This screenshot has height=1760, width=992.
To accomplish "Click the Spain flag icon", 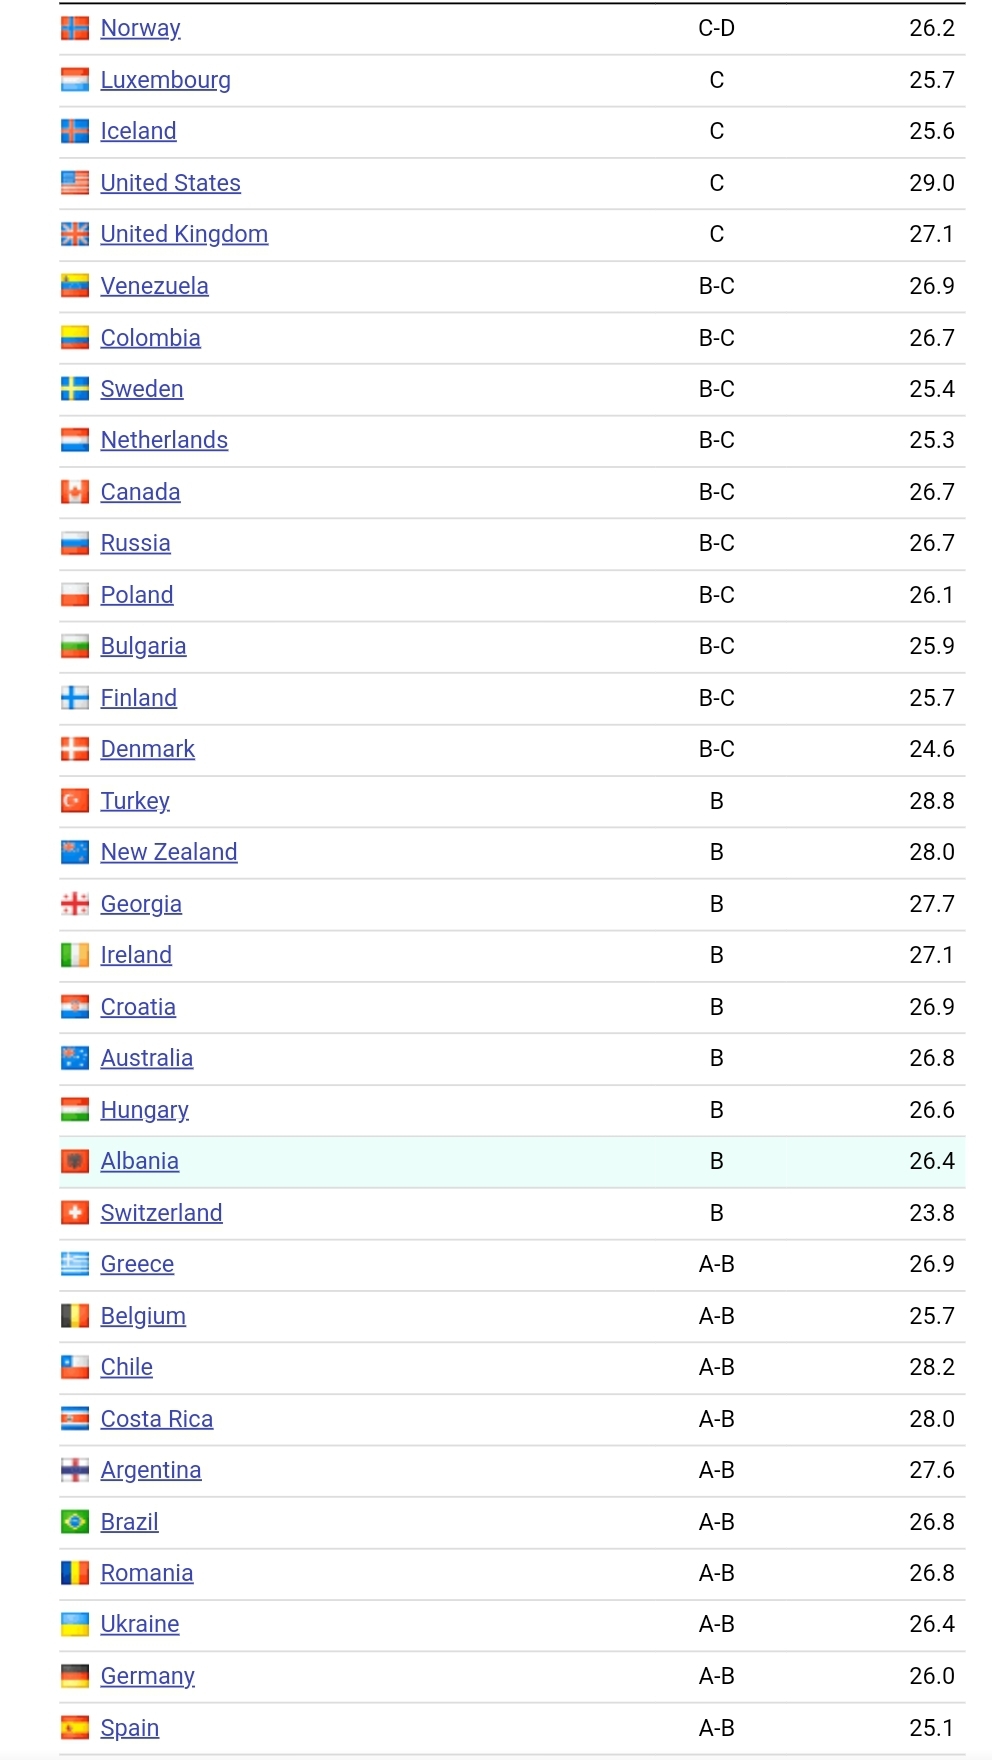I will [75, 1728].
